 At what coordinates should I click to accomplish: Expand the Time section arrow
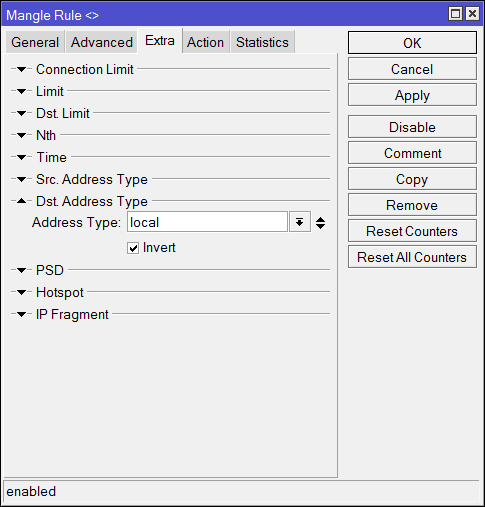coord(22,157)
